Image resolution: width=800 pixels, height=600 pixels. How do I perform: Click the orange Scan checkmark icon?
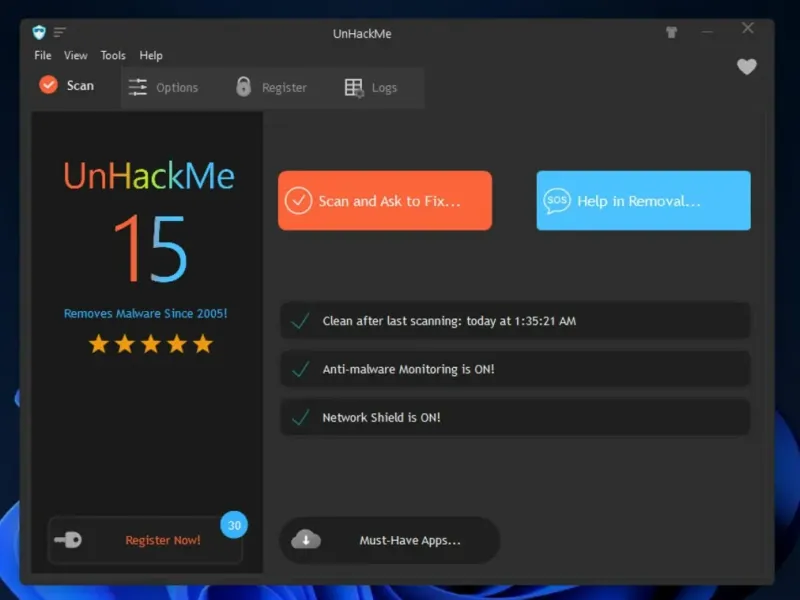[x=49, y=85]
